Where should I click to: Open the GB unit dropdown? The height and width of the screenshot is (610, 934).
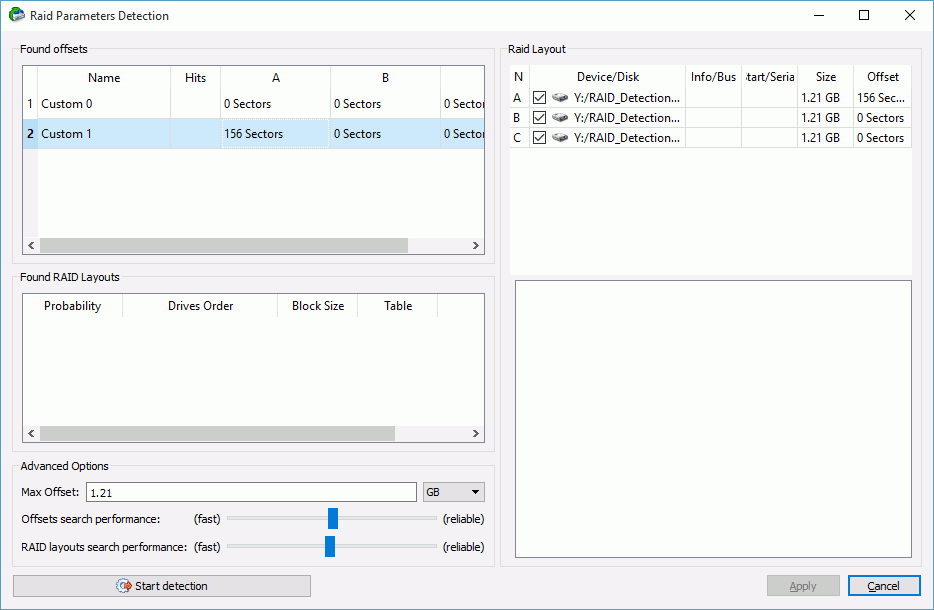454,492
